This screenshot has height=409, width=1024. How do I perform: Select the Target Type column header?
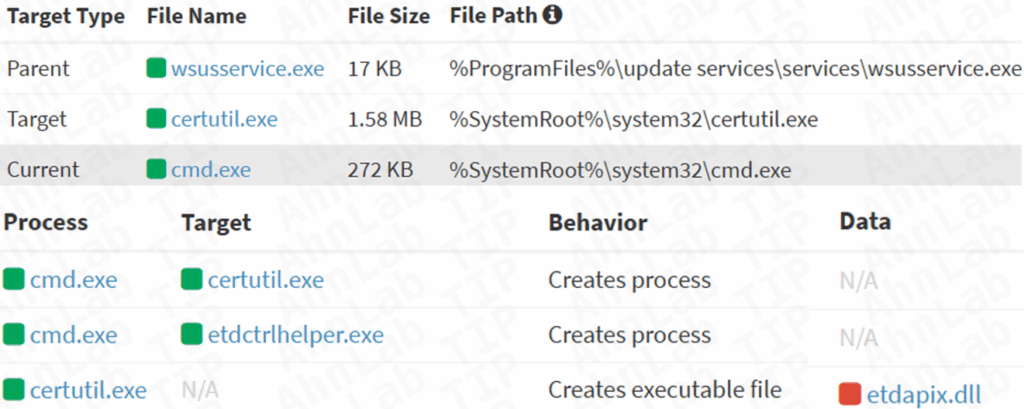[66, 17]
